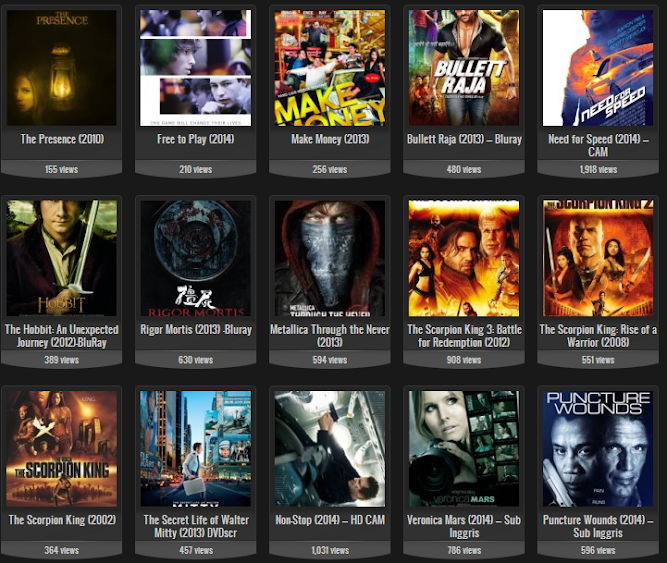The height and width of the screenshot is (563, 667).
Task: Click the 480 views count
Action: pyautogui.click(x=464, y=169)
